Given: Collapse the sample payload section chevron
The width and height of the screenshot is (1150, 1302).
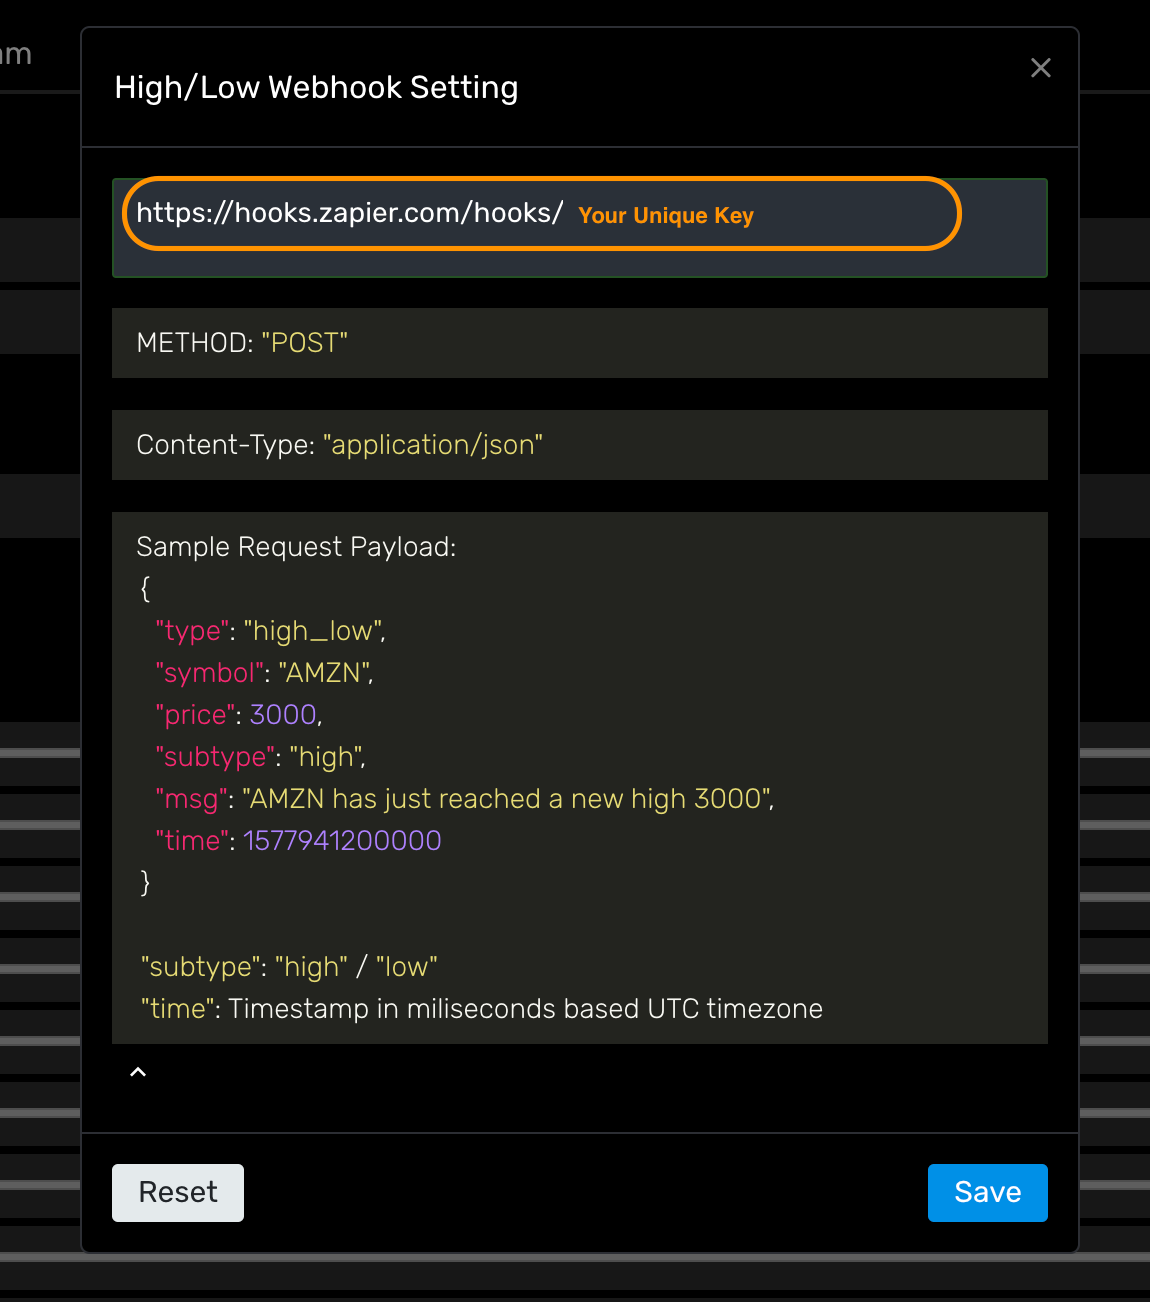Looking at the screenshot, I should [138, 1072].
